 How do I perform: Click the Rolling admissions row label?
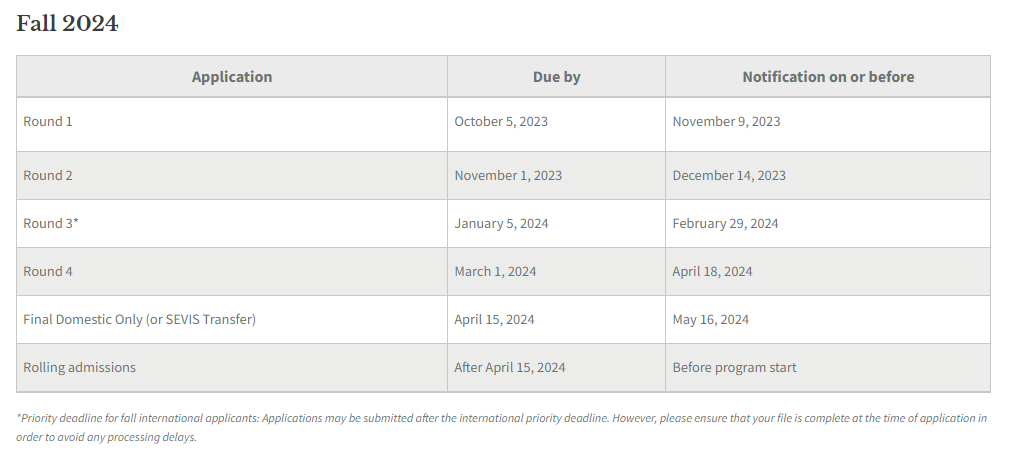80,367
